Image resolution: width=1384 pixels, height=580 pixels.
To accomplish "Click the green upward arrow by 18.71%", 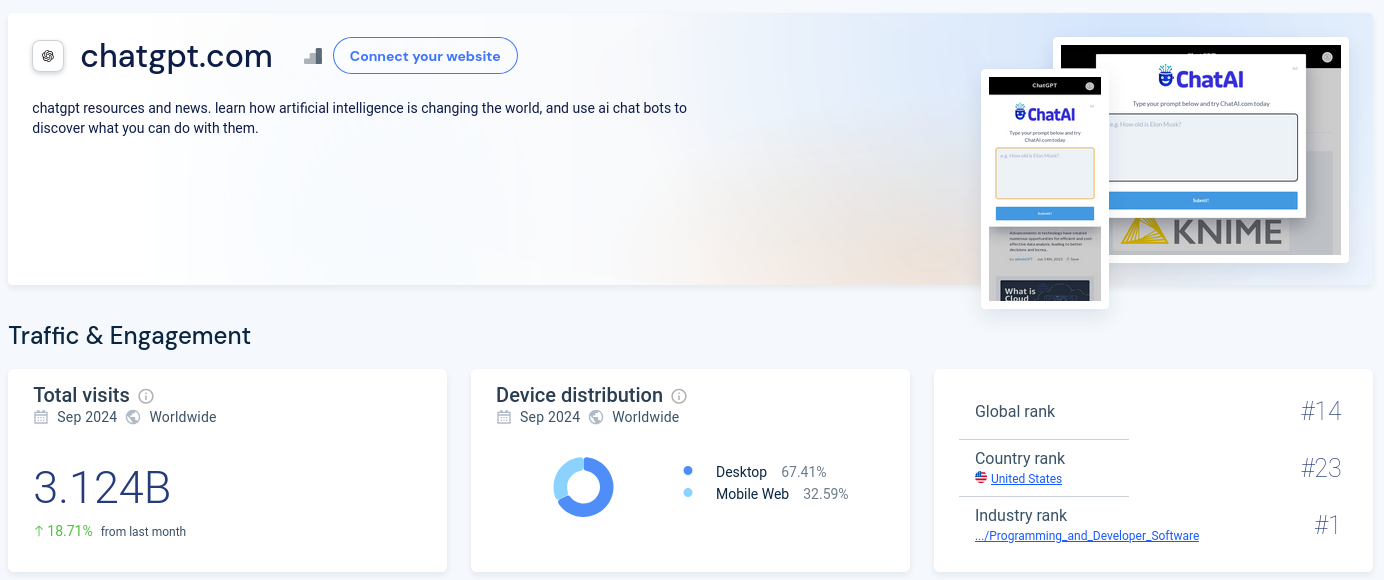I will (39, 531).
